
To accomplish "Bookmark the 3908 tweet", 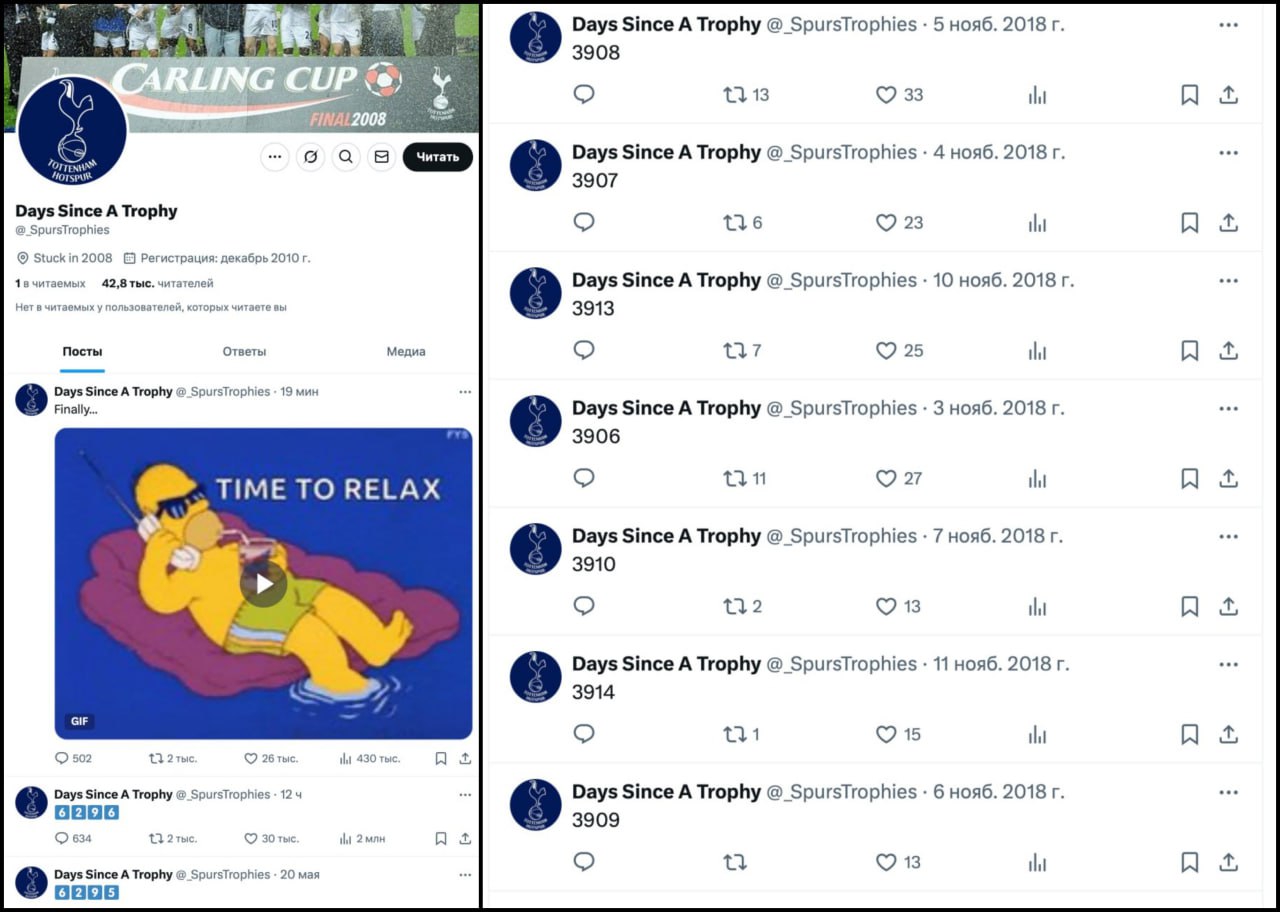I will [x=1189, y=95].
